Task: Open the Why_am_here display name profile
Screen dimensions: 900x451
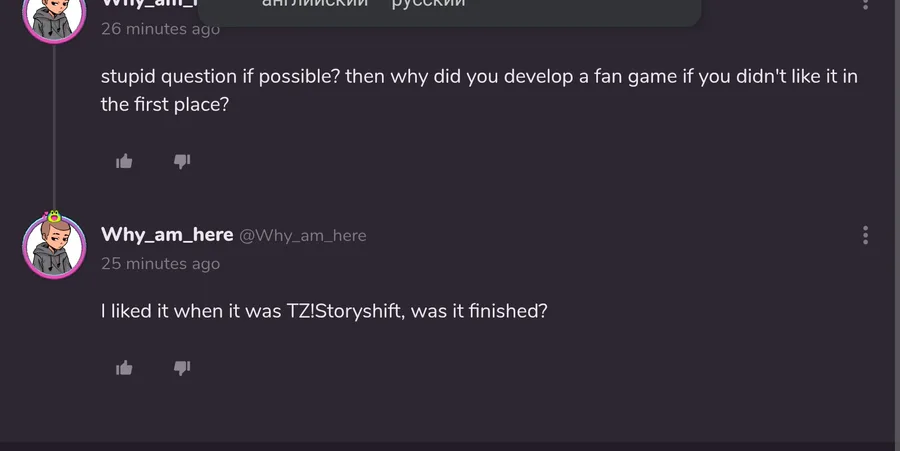Action: tap(167, 235)
